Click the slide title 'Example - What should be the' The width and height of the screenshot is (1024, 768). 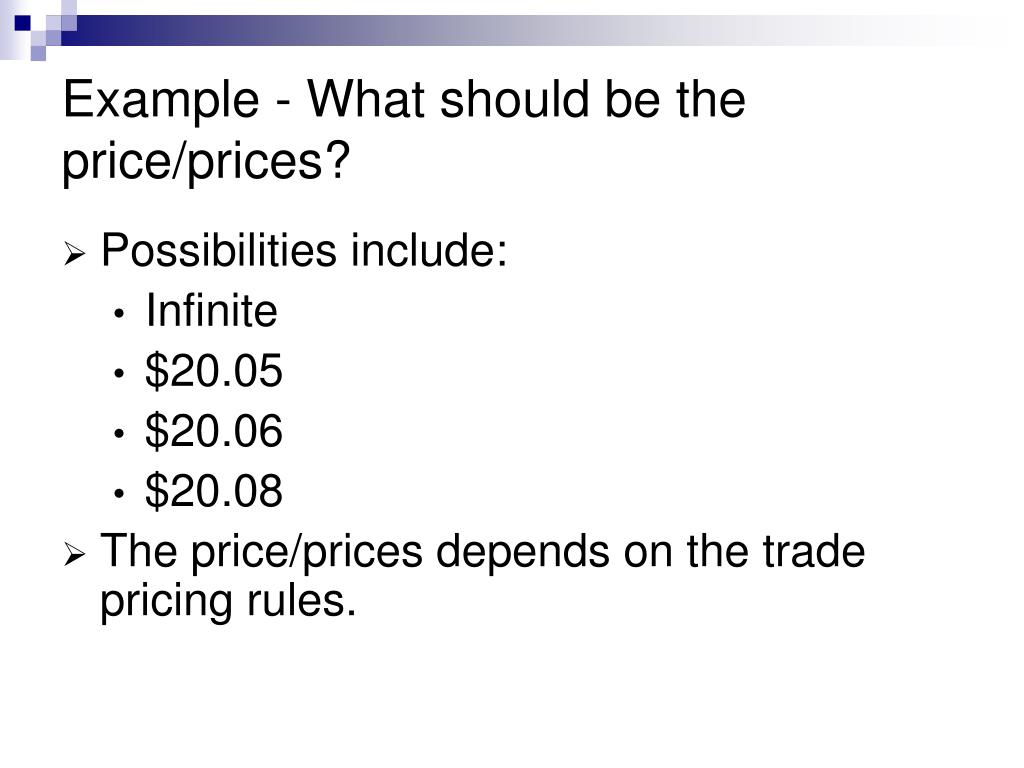click(404, 101)
